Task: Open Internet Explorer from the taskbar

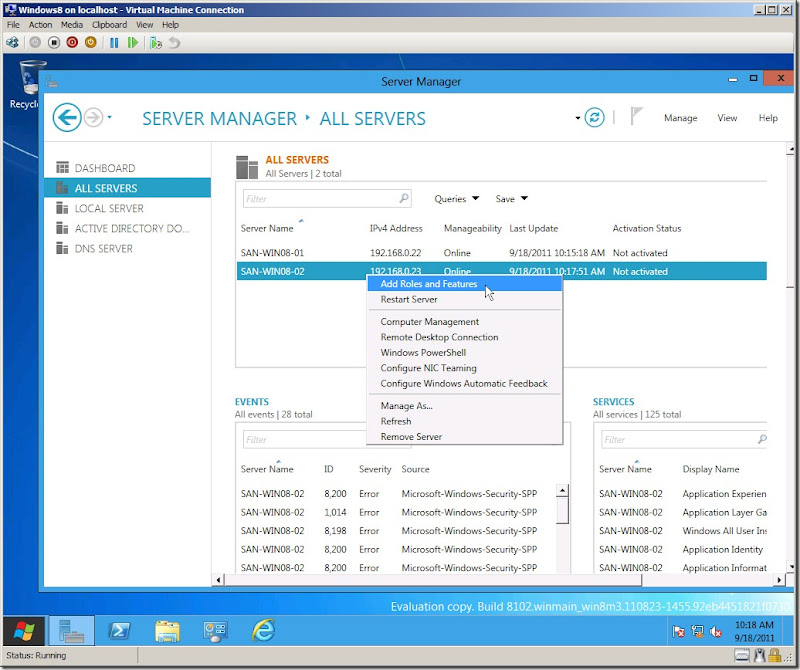Action: (x=264, y=631)
